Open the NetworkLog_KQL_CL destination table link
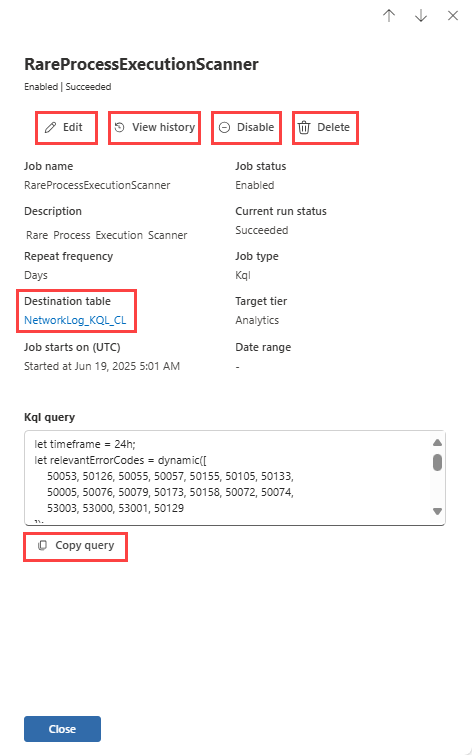472x755 pixels. point(75,320)
